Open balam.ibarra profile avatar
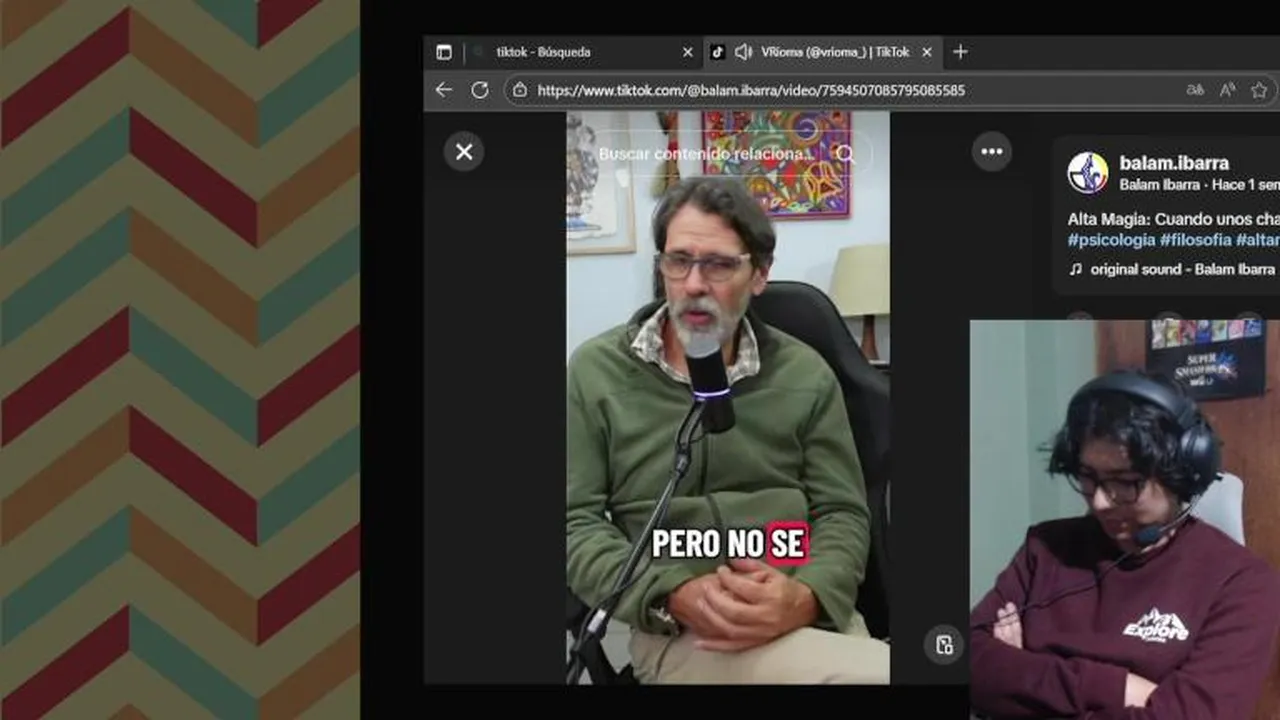 pyautogui.click(x=1087, y=173)
